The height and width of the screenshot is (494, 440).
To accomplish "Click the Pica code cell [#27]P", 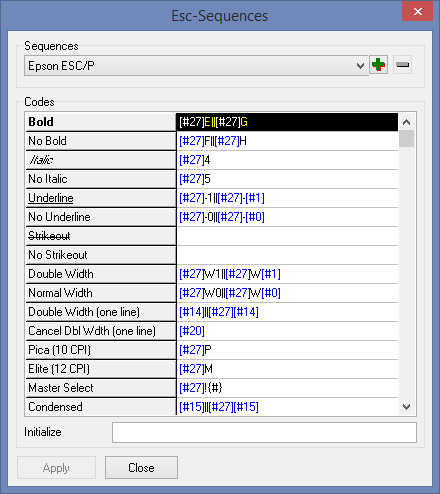I will (x=287, y=350).
